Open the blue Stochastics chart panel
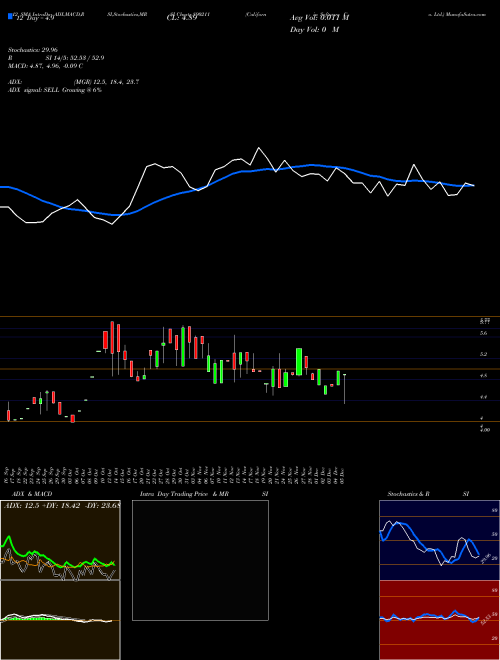This screenshot has width=500, height=660. click(x=439, y=540)
